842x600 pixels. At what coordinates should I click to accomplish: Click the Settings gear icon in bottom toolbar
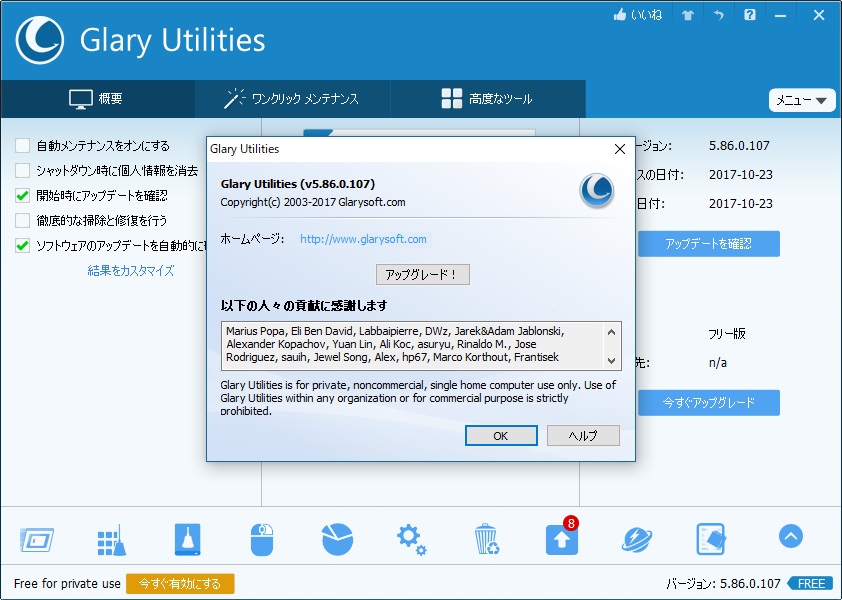pos(411,537)
